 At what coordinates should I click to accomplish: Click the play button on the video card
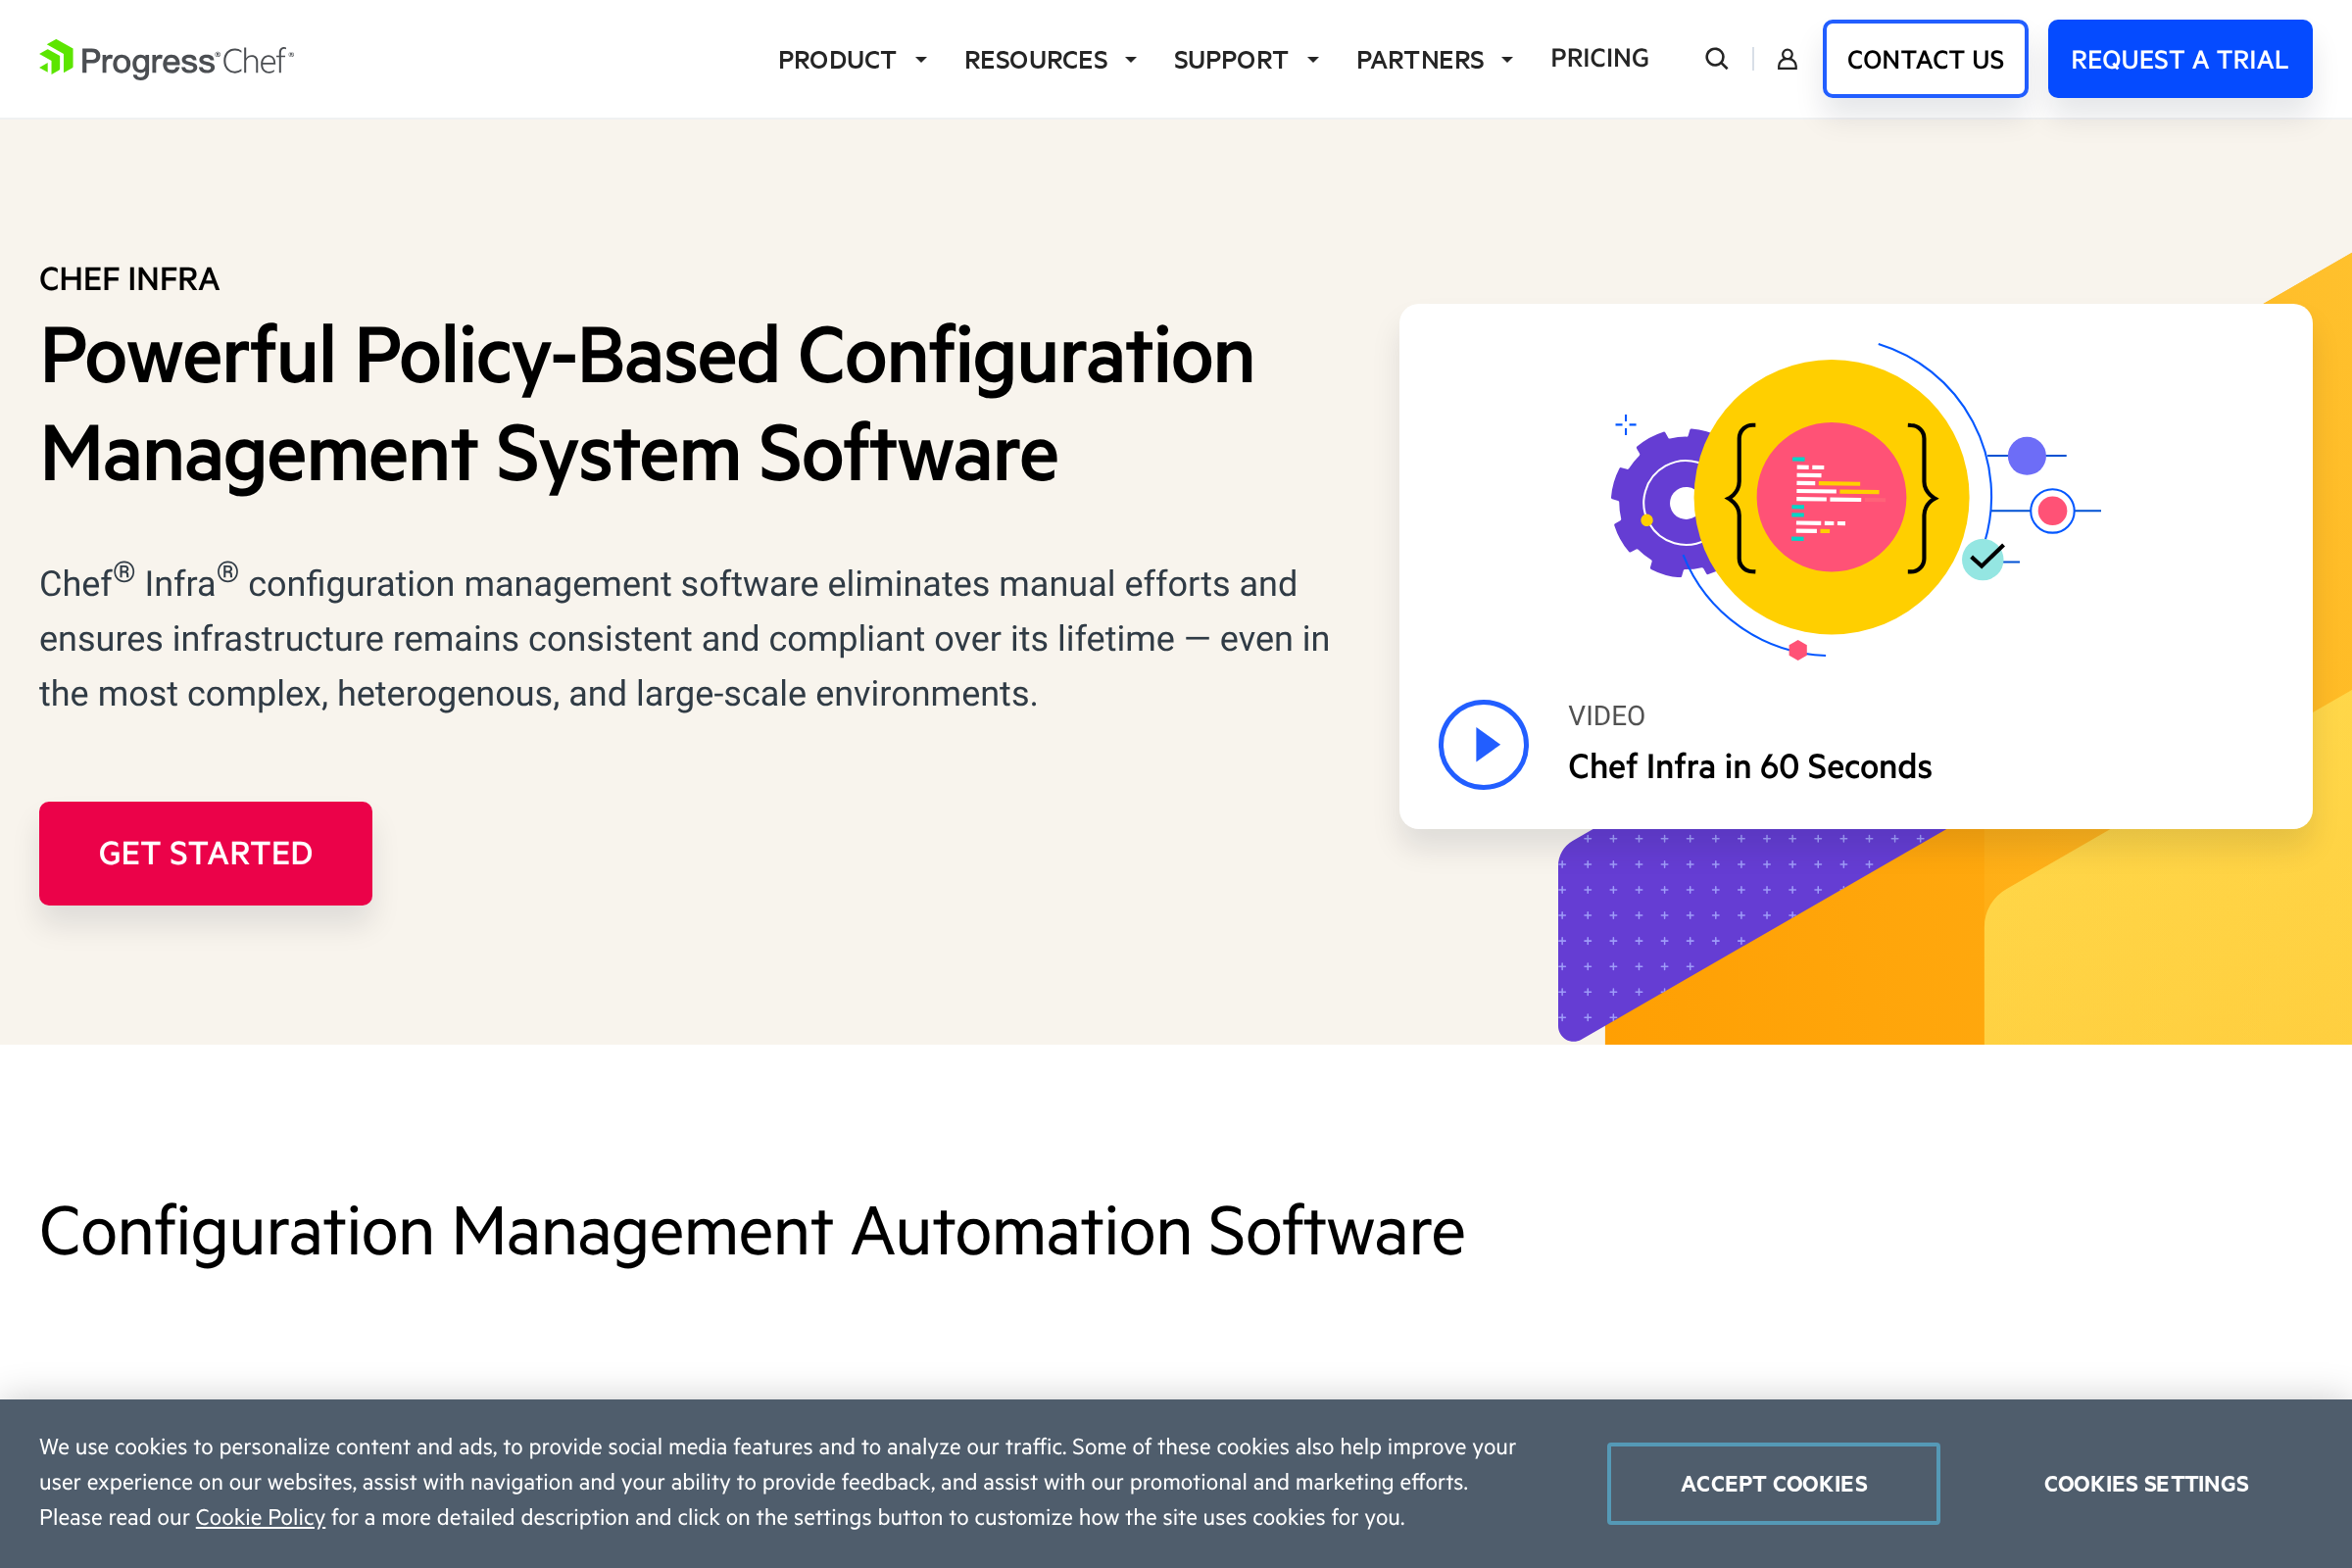click(1484, 744)
